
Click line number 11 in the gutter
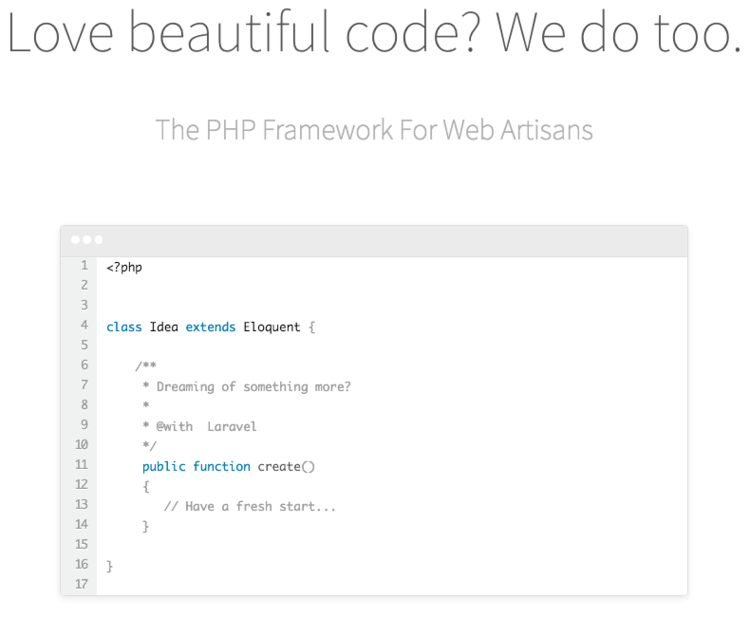coord(82,464)
